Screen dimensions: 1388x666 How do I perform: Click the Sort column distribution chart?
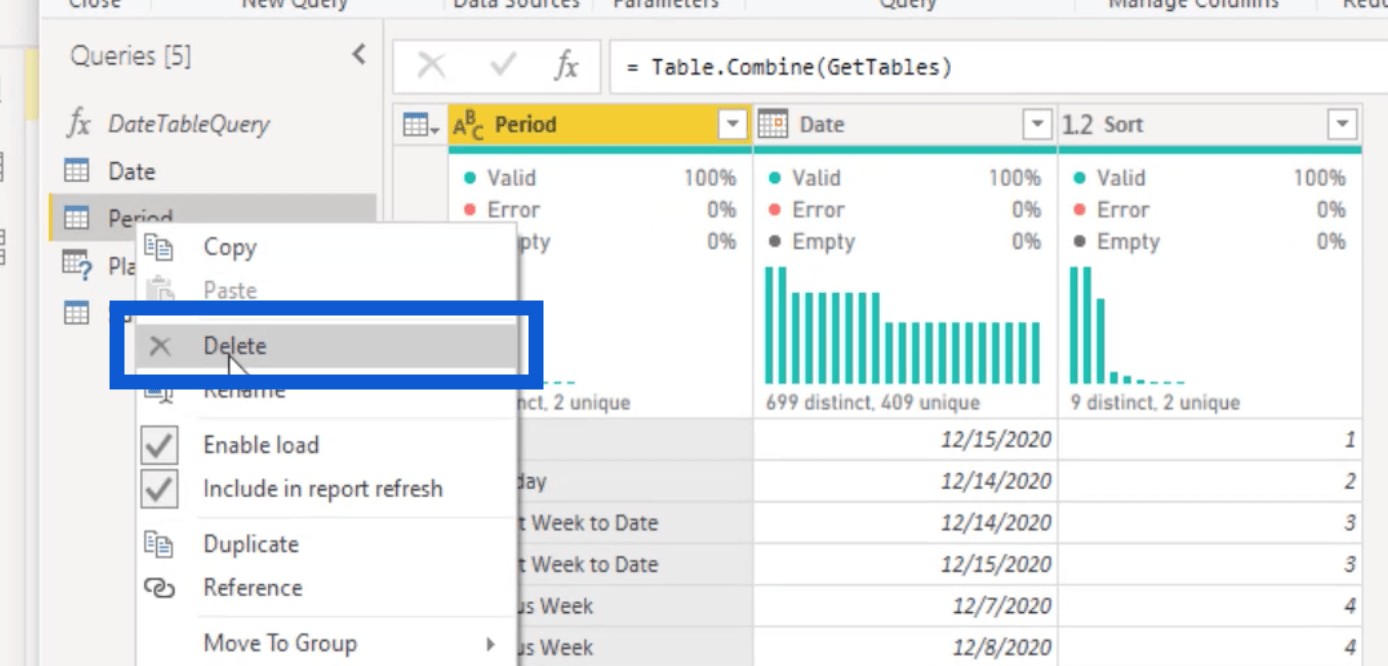pyautogui.click(x=1127, y=325)
